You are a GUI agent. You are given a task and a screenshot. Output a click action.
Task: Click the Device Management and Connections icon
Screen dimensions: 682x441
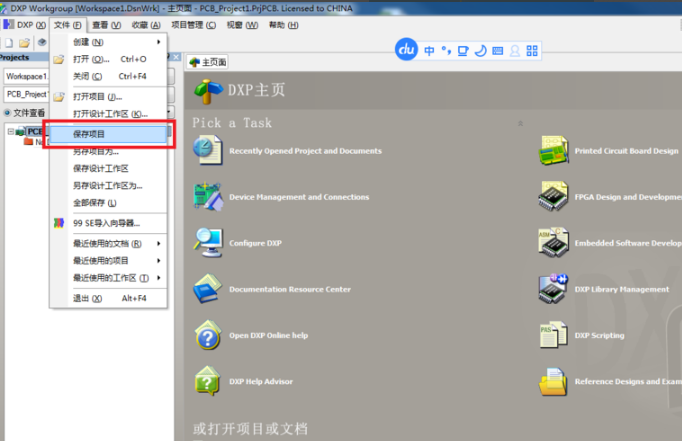(x=208, y=197)
